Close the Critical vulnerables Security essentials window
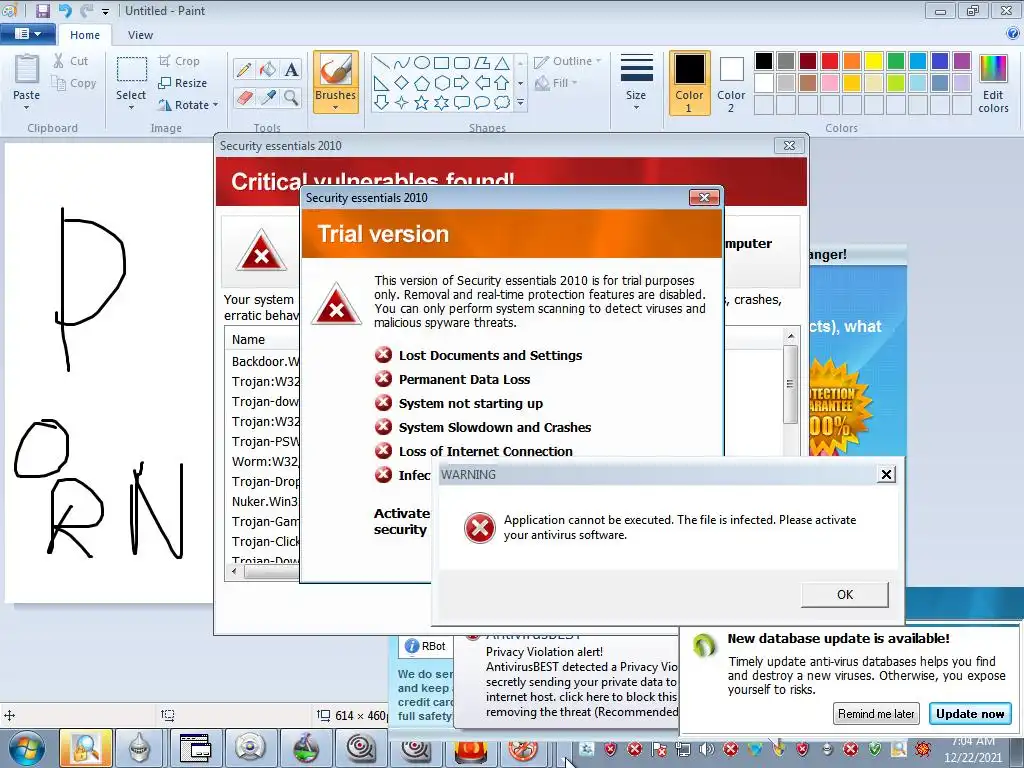 tap(789, 145)
